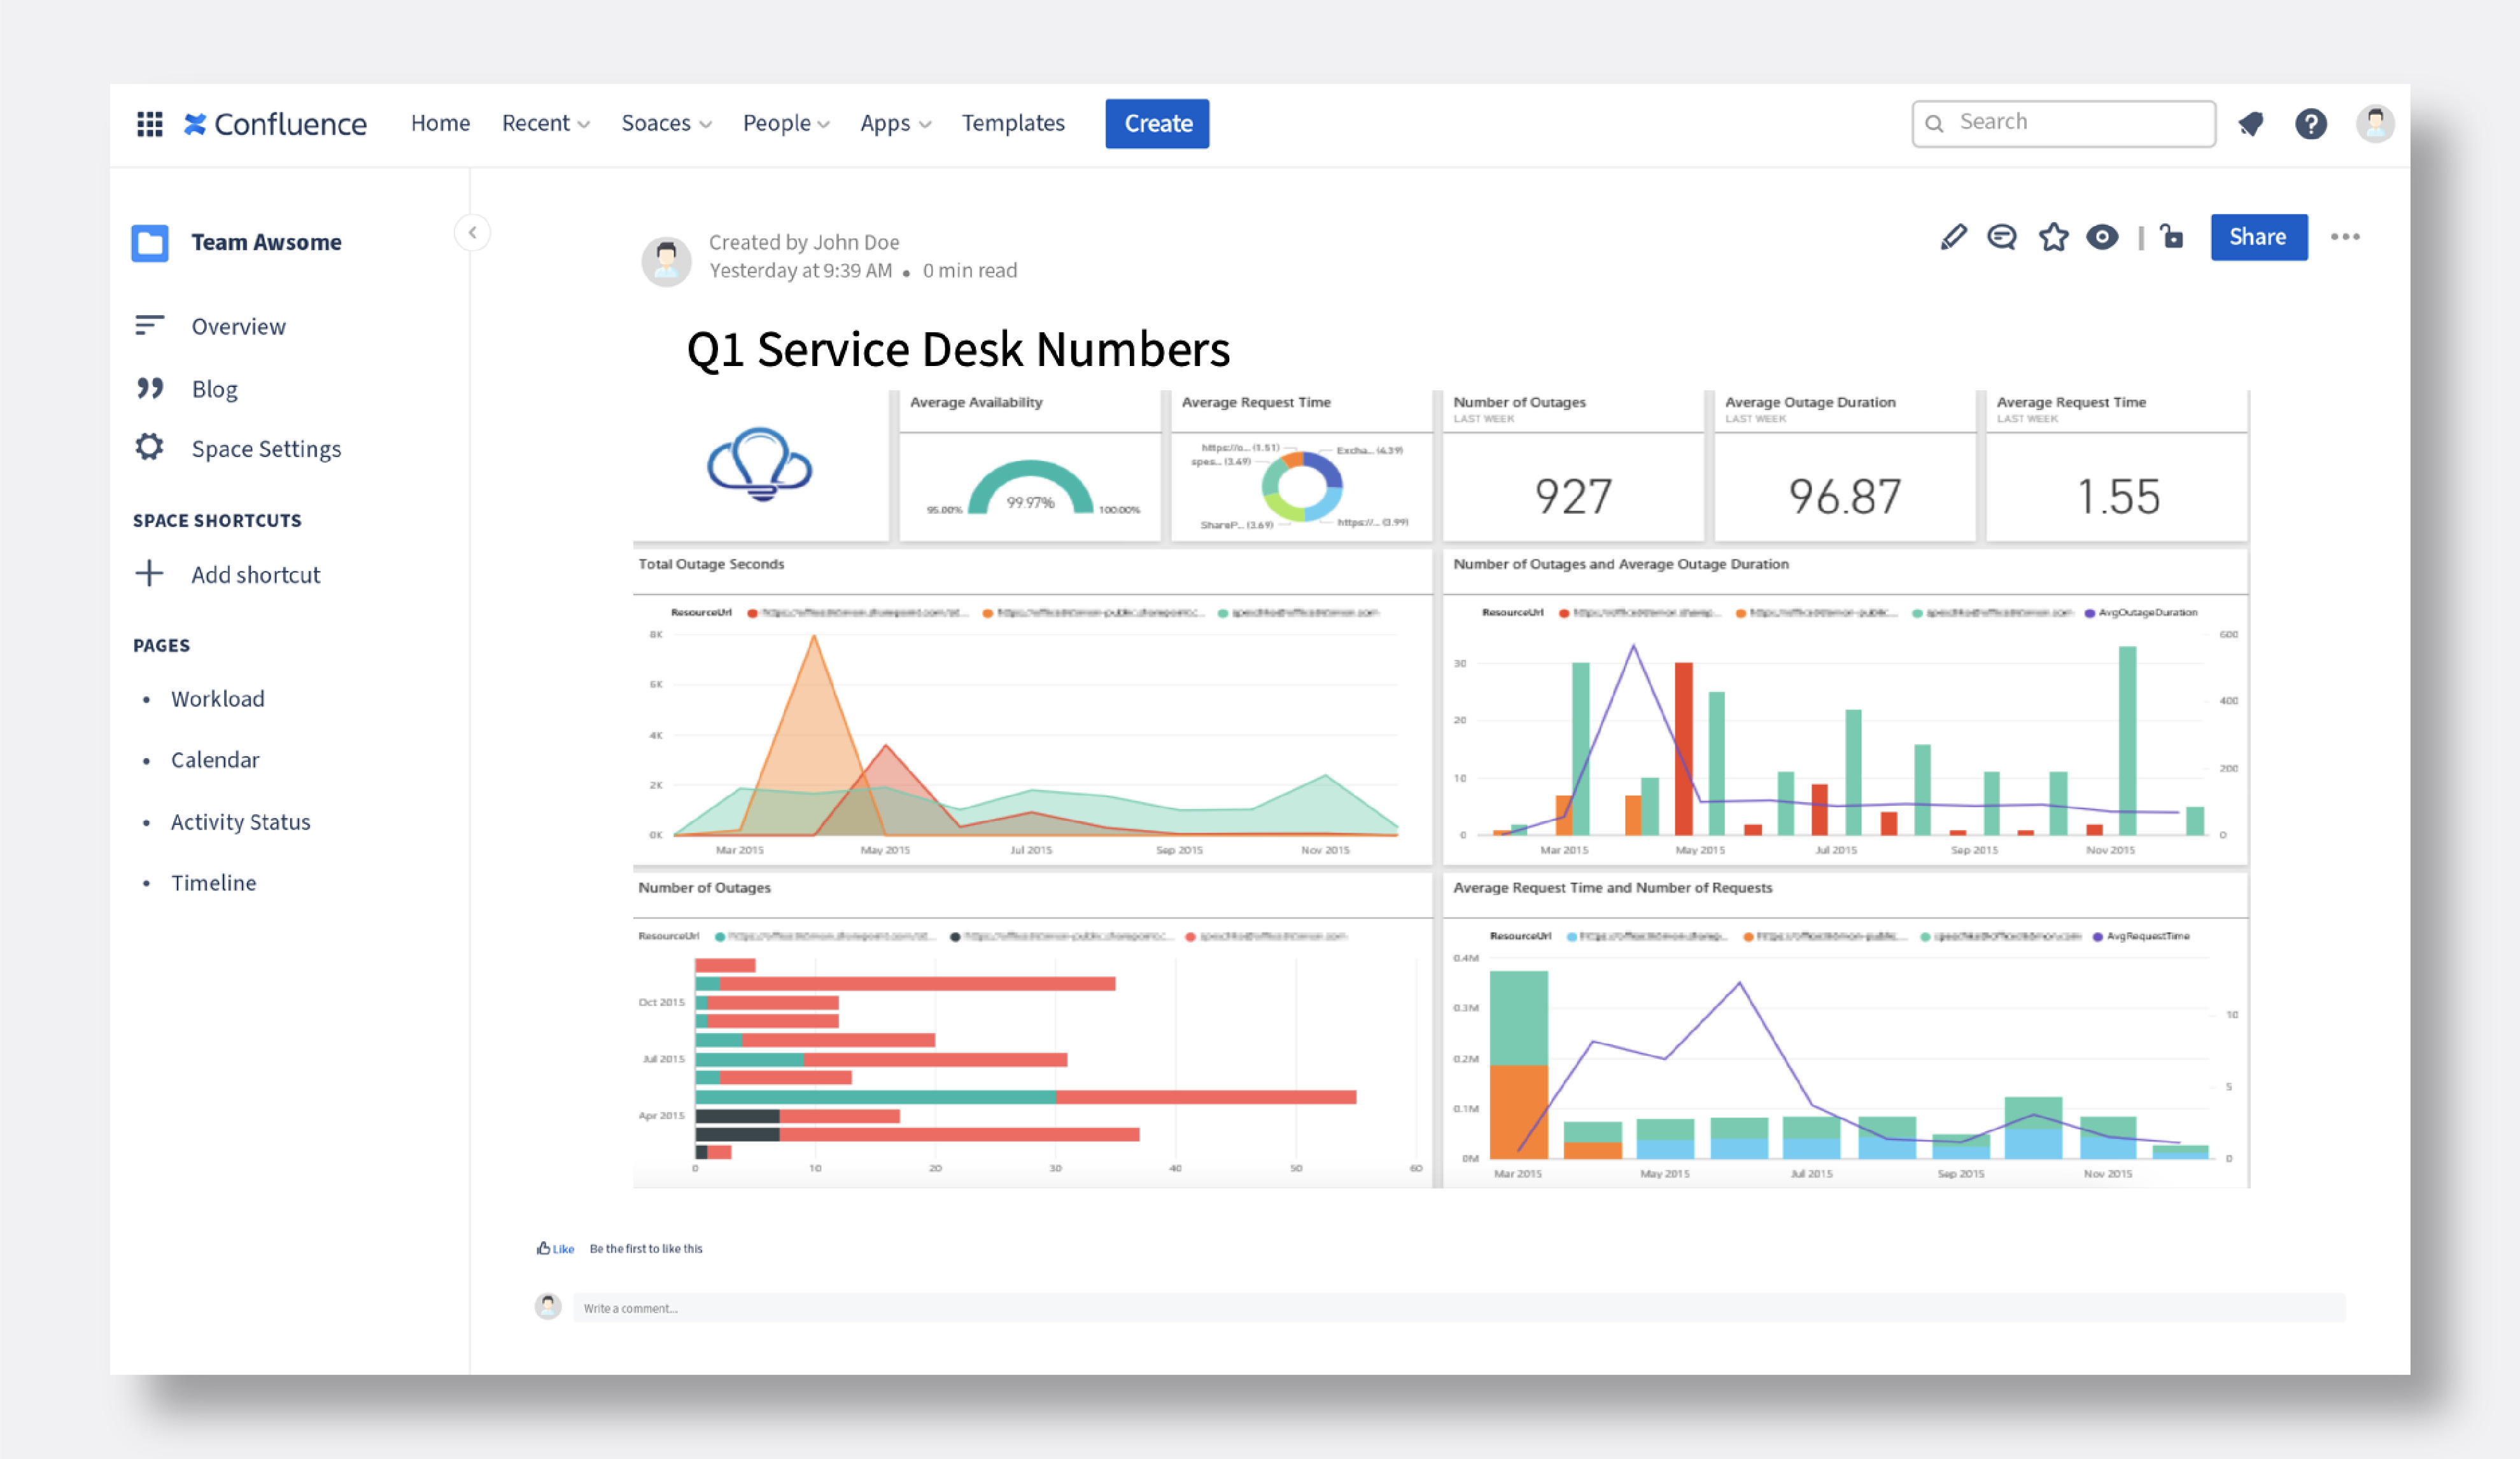Screen dimensions: 2520x1459
Task: Collapse the sidebar with the chevron
Action: coord(472,232)
